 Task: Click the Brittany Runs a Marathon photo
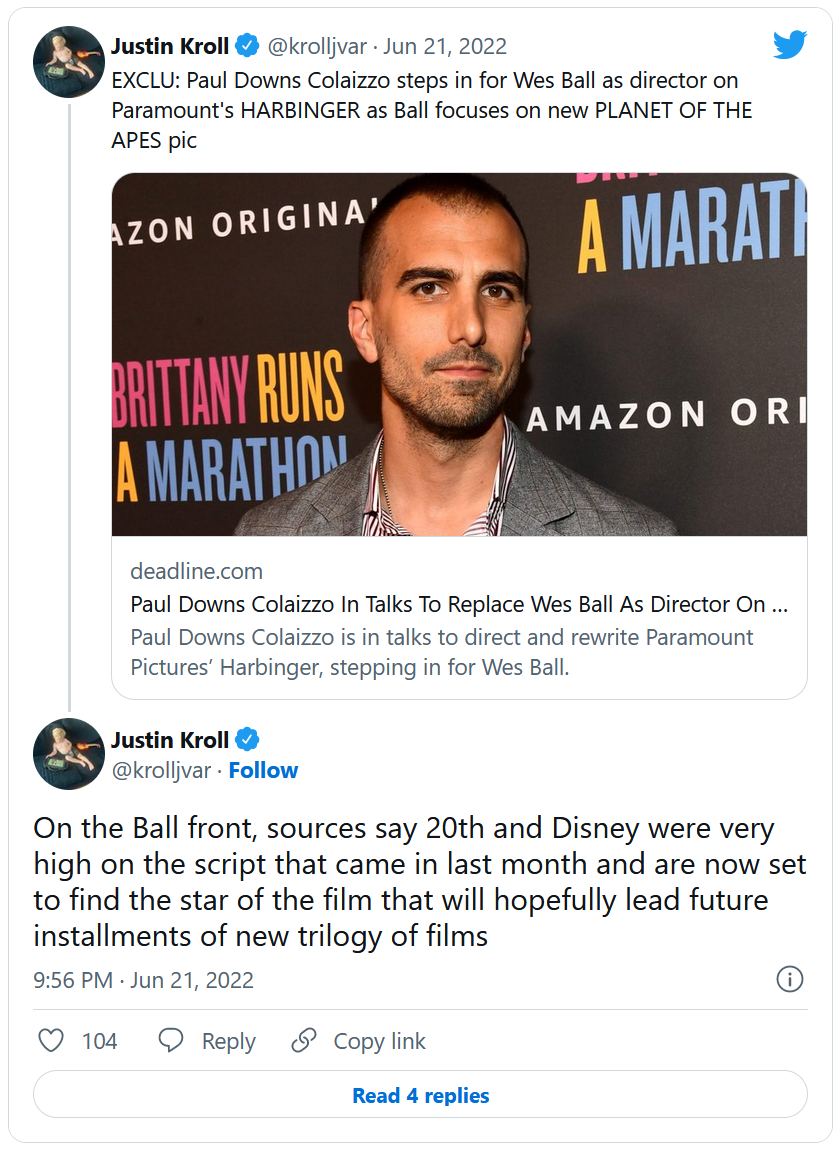(x=459, y=354)
